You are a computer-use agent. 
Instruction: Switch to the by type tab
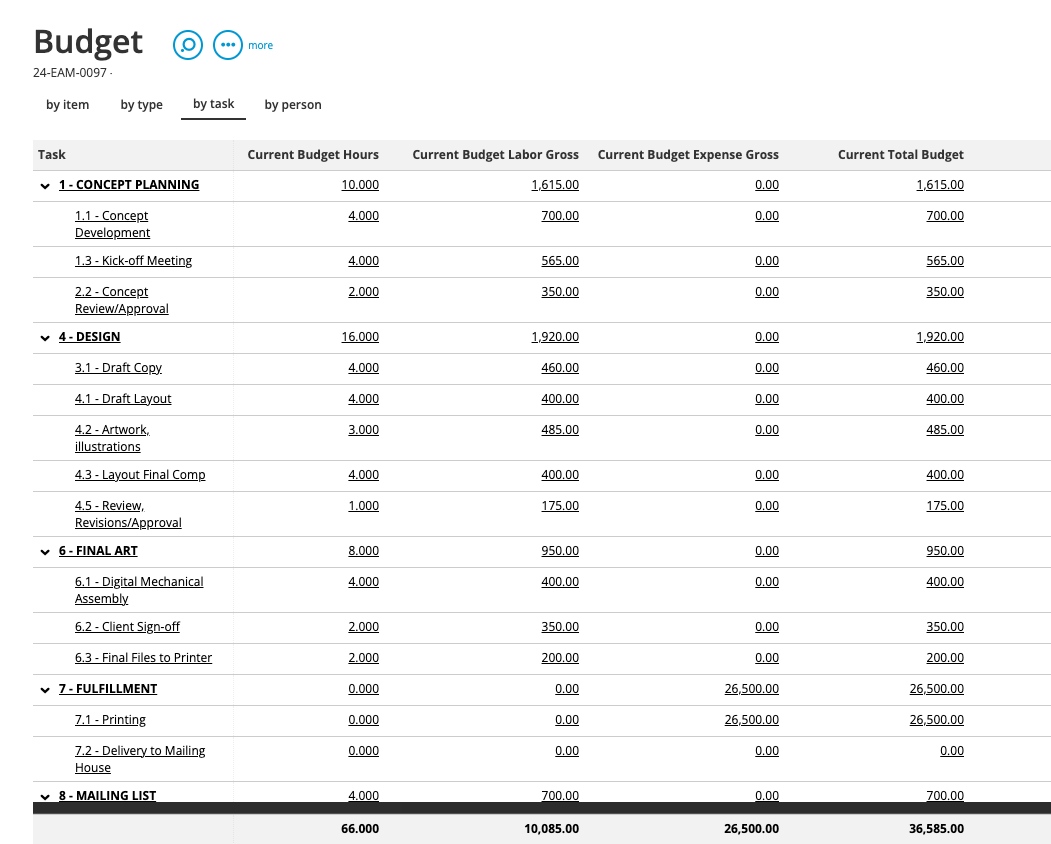(141, 105)
